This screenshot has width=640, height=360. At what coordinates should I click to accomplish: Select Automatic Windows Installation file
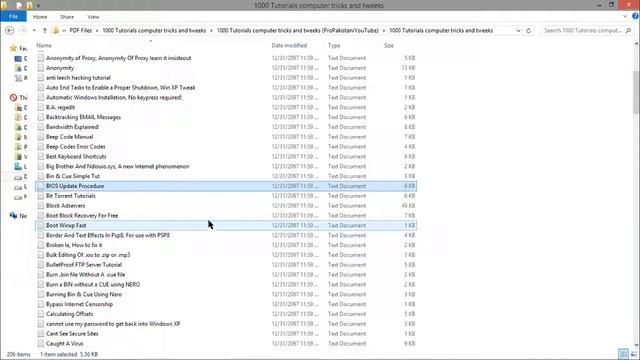(x=114, y=97)
